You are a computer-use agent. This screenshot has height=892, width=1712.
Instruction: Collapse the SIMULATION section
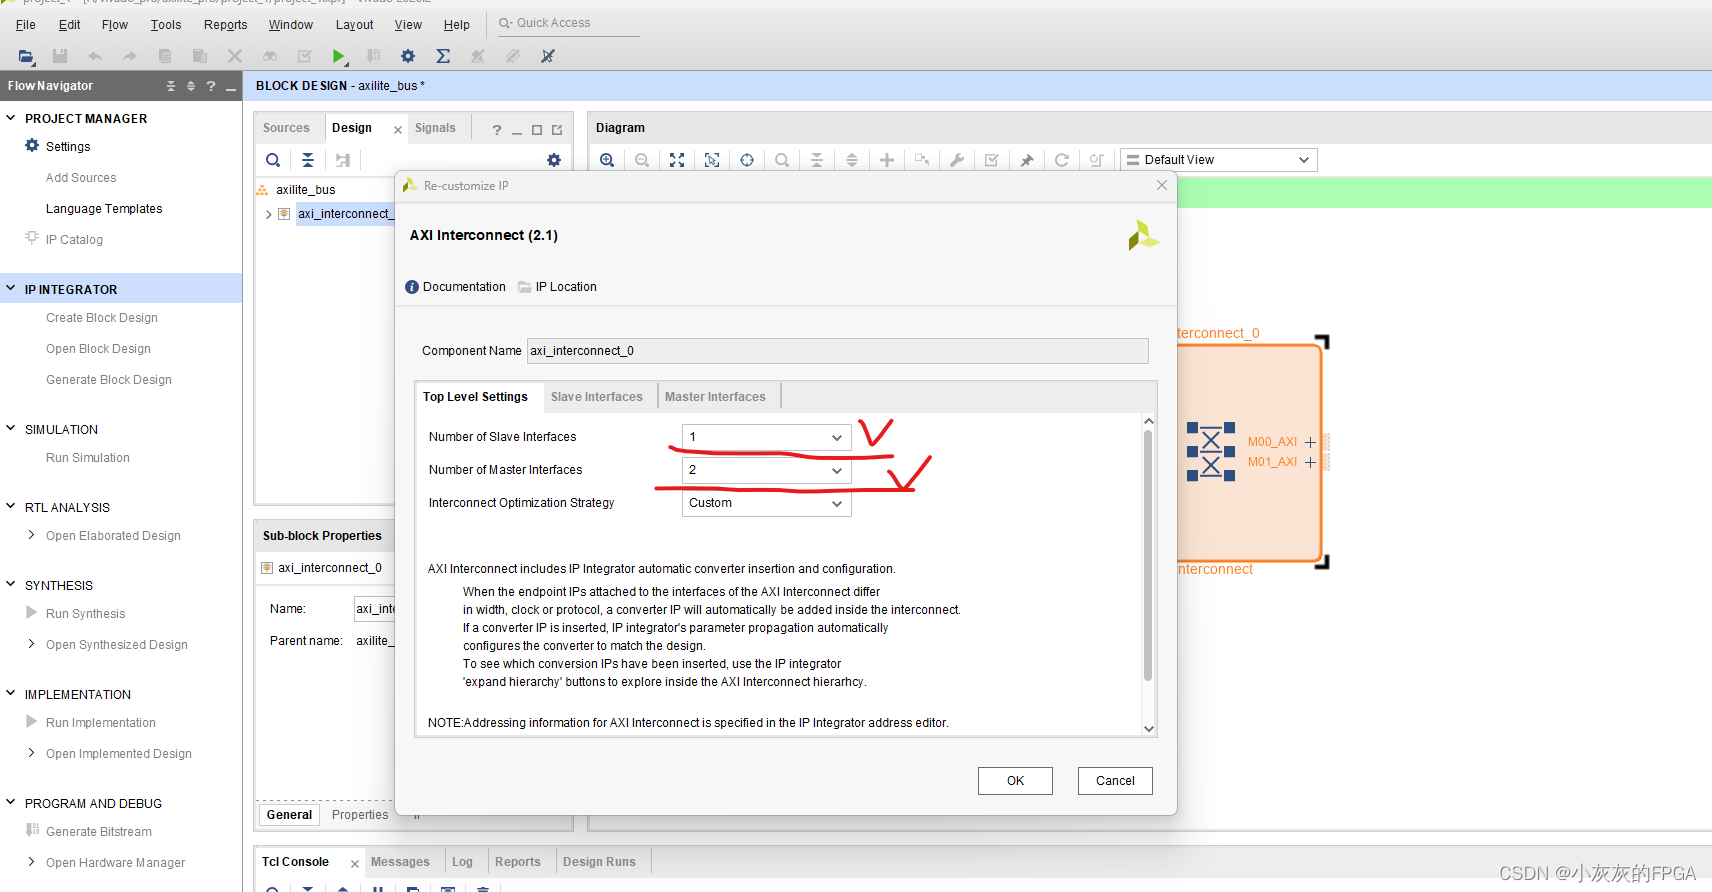tap(11, 429)
